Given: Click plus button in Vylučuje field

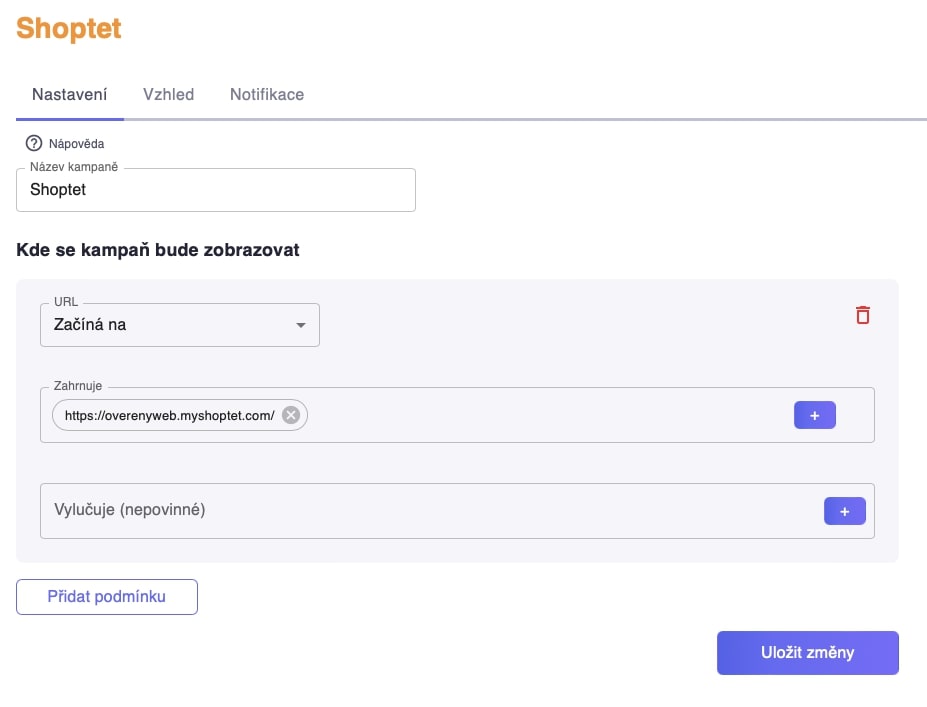Looking at the screenshot, I should pyautogui.click(x=845, y=511).
